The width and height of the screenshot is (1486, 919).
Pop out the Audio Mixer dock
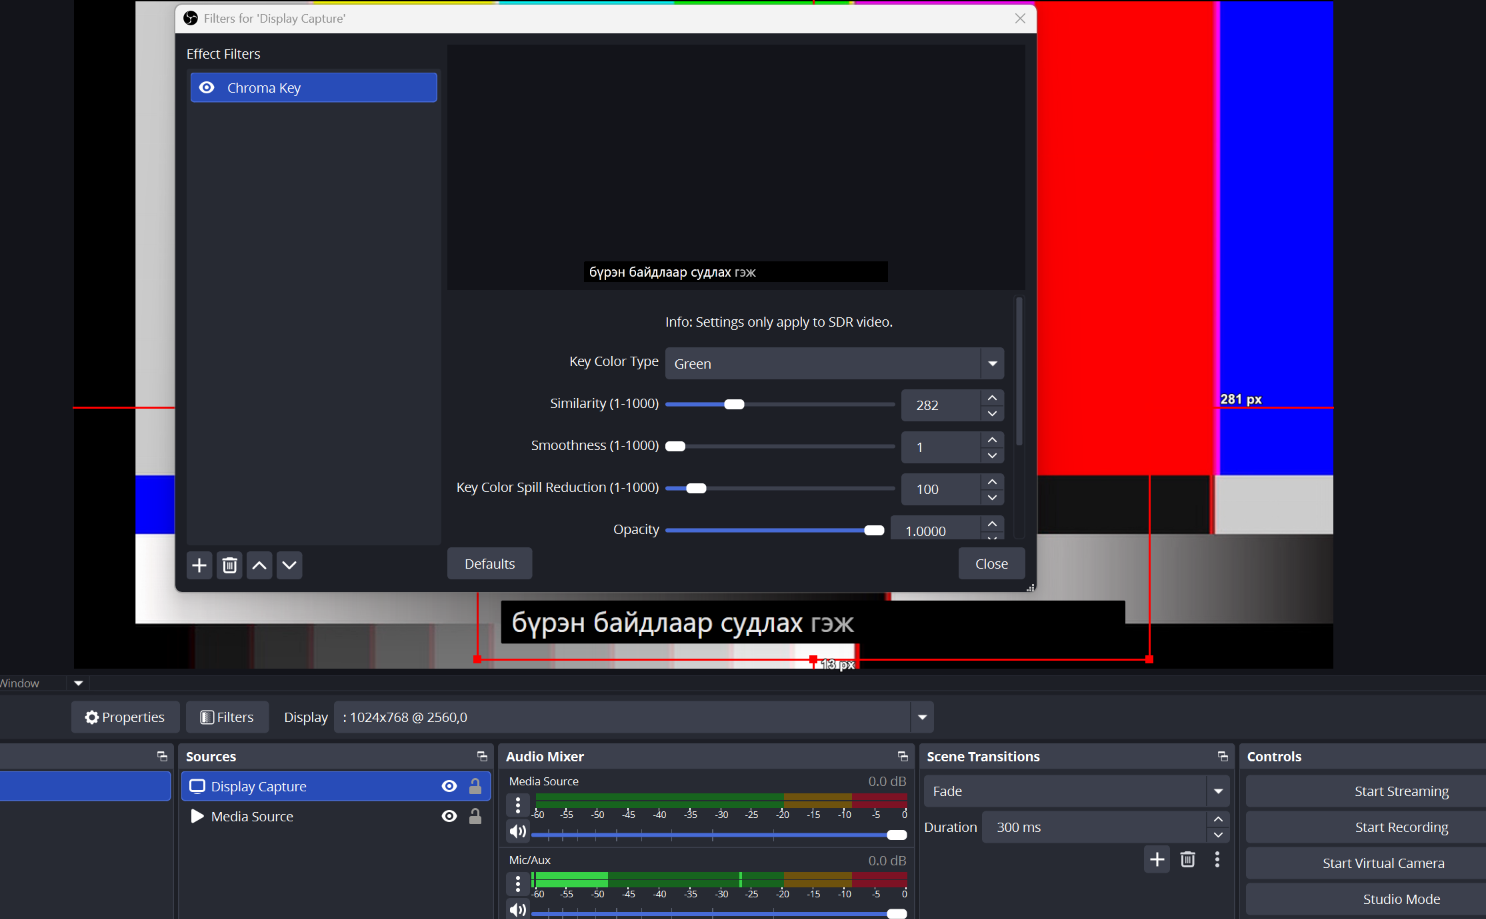click(x=902, y=757)
